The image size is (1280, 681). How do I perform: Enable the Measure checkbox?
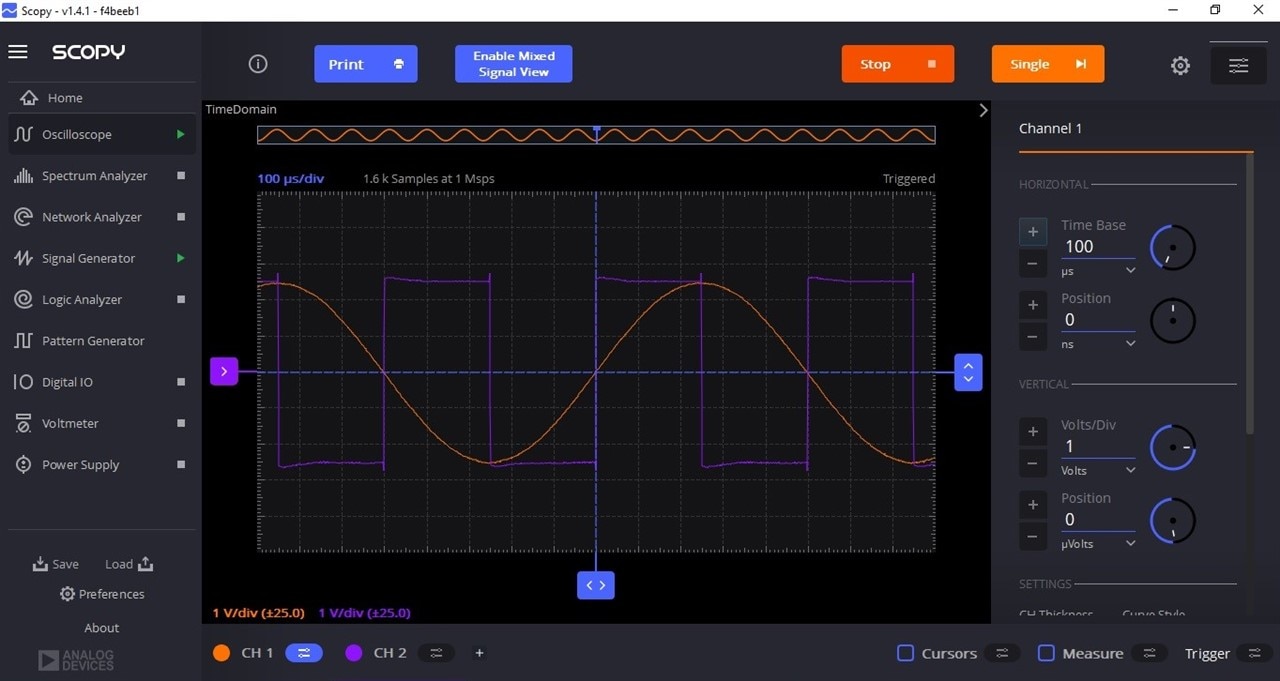1046,653
